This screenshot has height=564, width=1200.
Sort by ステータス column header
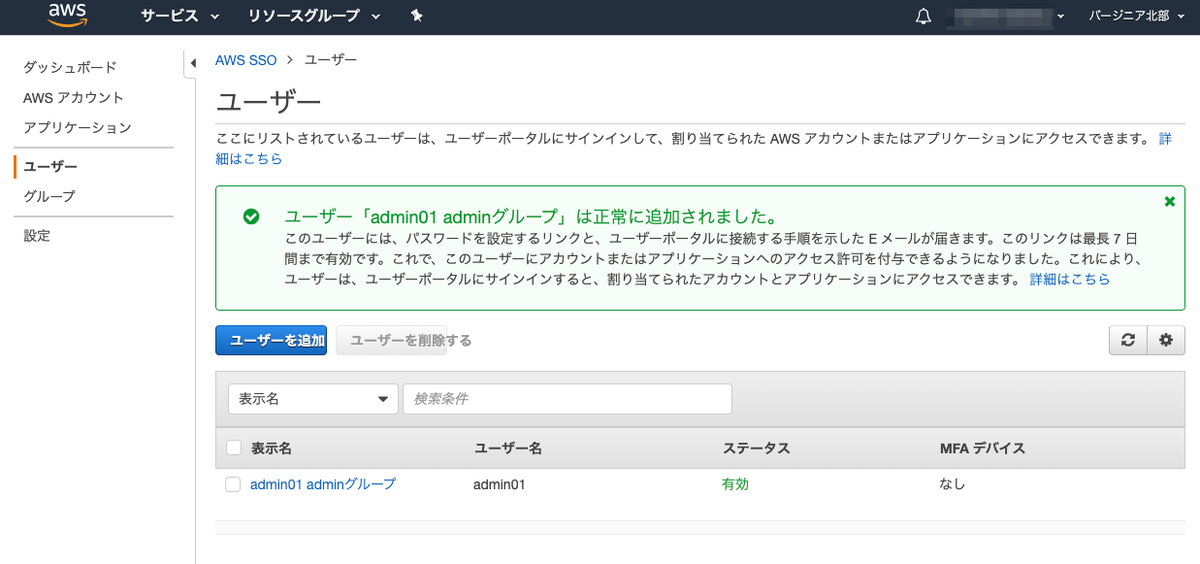point(756,448)
